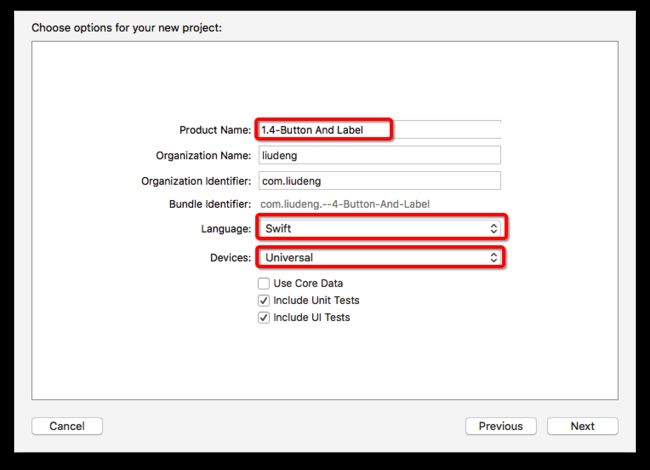This screenshot has height=470, width=650.
Task: Click the Product Name text field
Action: click(x=379, y=130)
